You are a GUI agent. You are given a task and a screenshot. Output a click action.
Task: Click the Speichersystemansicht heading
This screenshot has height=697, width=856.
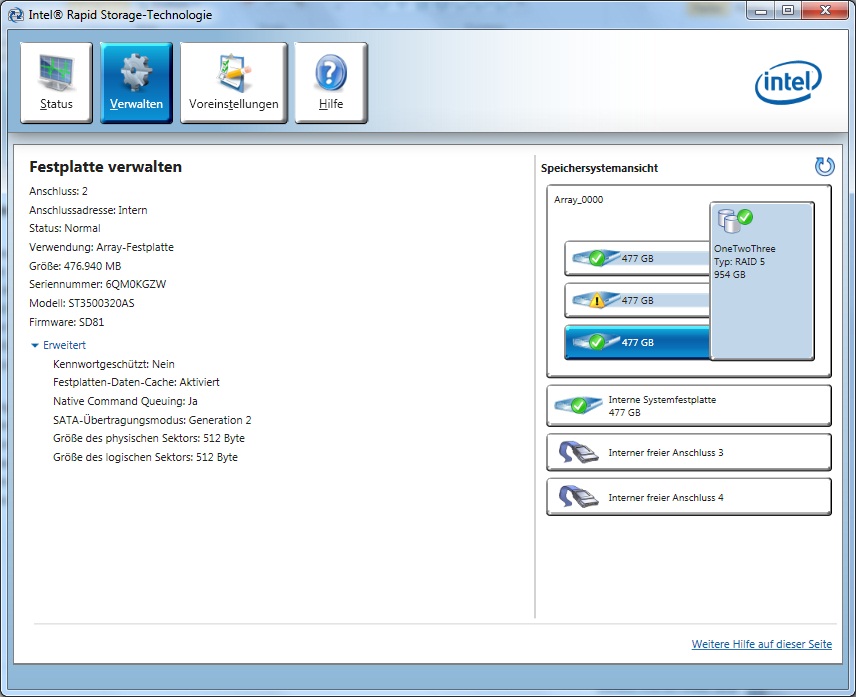tap(599, 168)
